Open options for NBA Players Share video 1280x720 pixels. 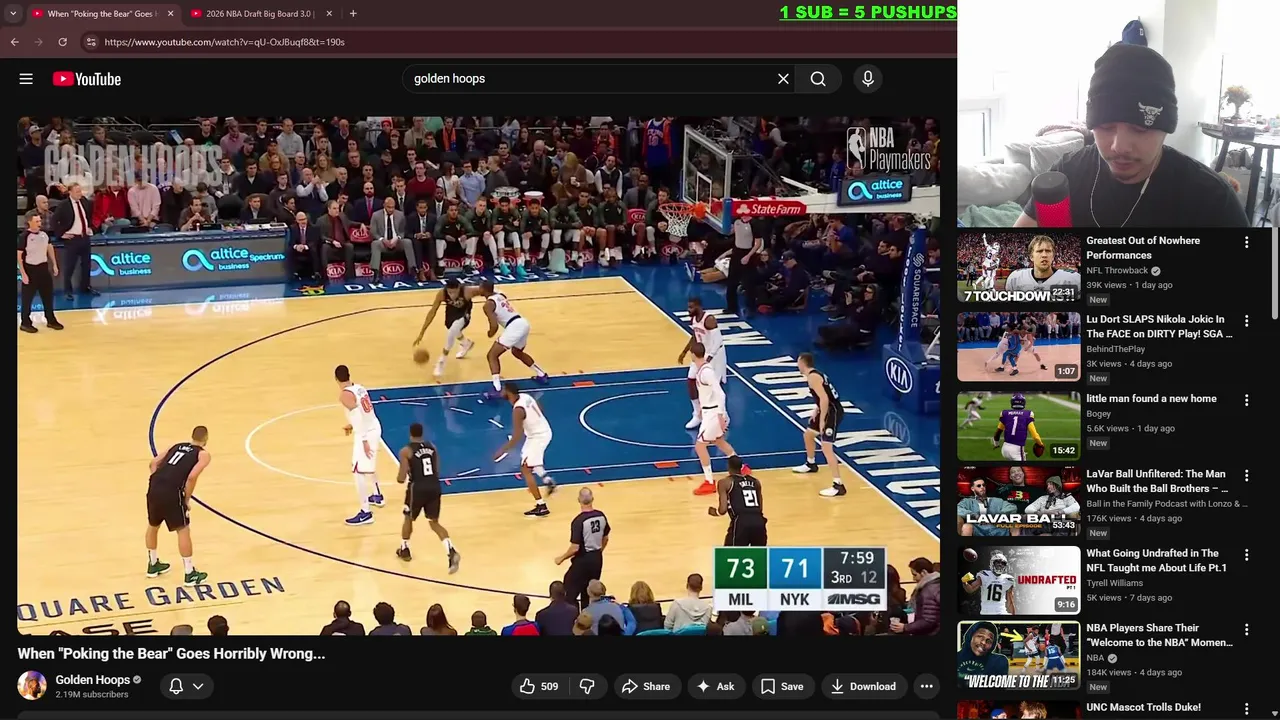pos(1246,630)
